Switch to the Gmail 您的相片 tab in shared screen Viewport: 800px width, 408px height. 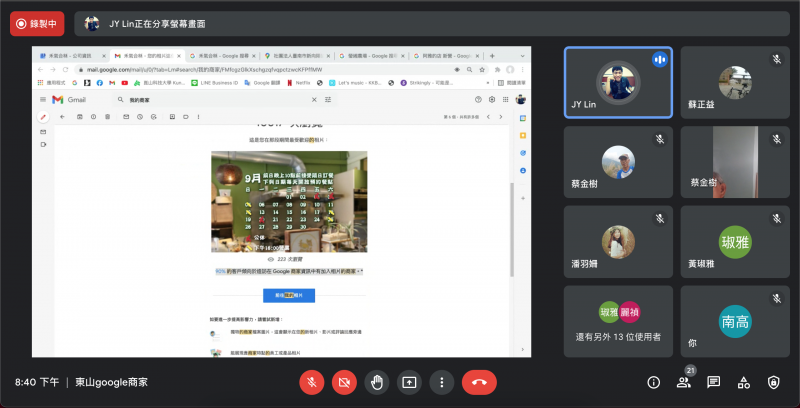point(147,56)
